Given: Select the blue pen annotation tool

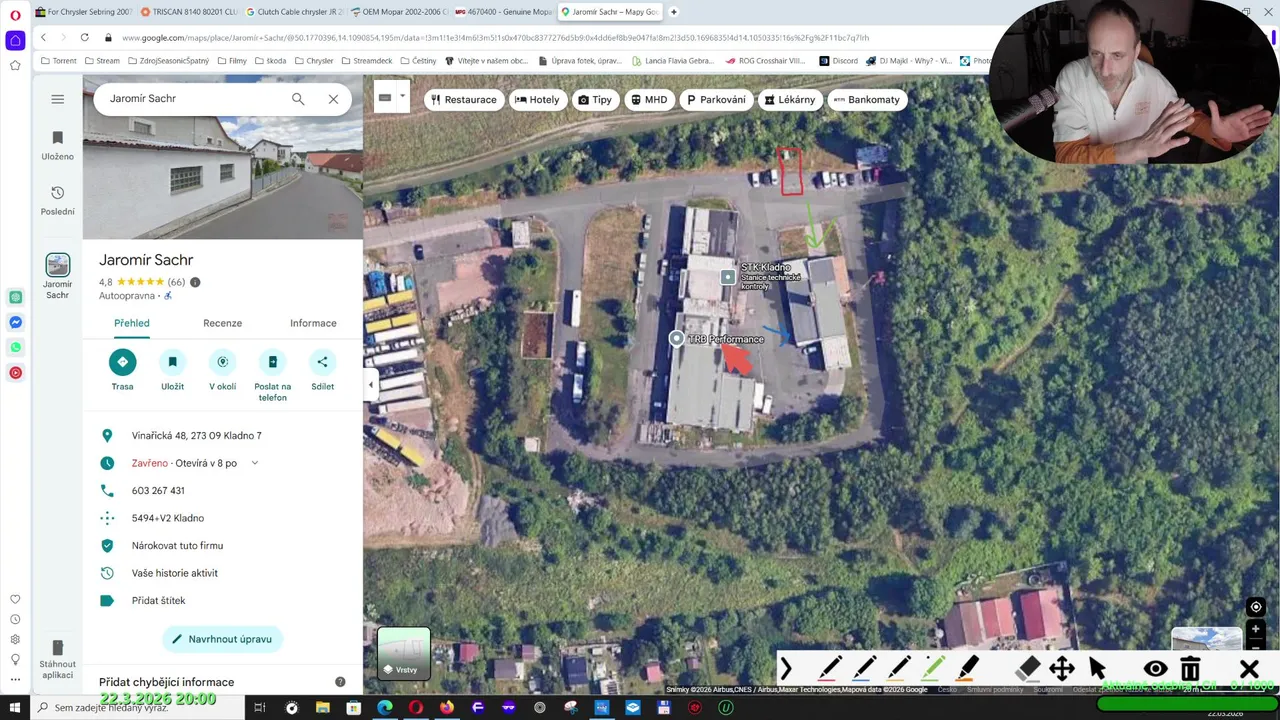Looking at the screenshot, I should (x=864, y=669).
